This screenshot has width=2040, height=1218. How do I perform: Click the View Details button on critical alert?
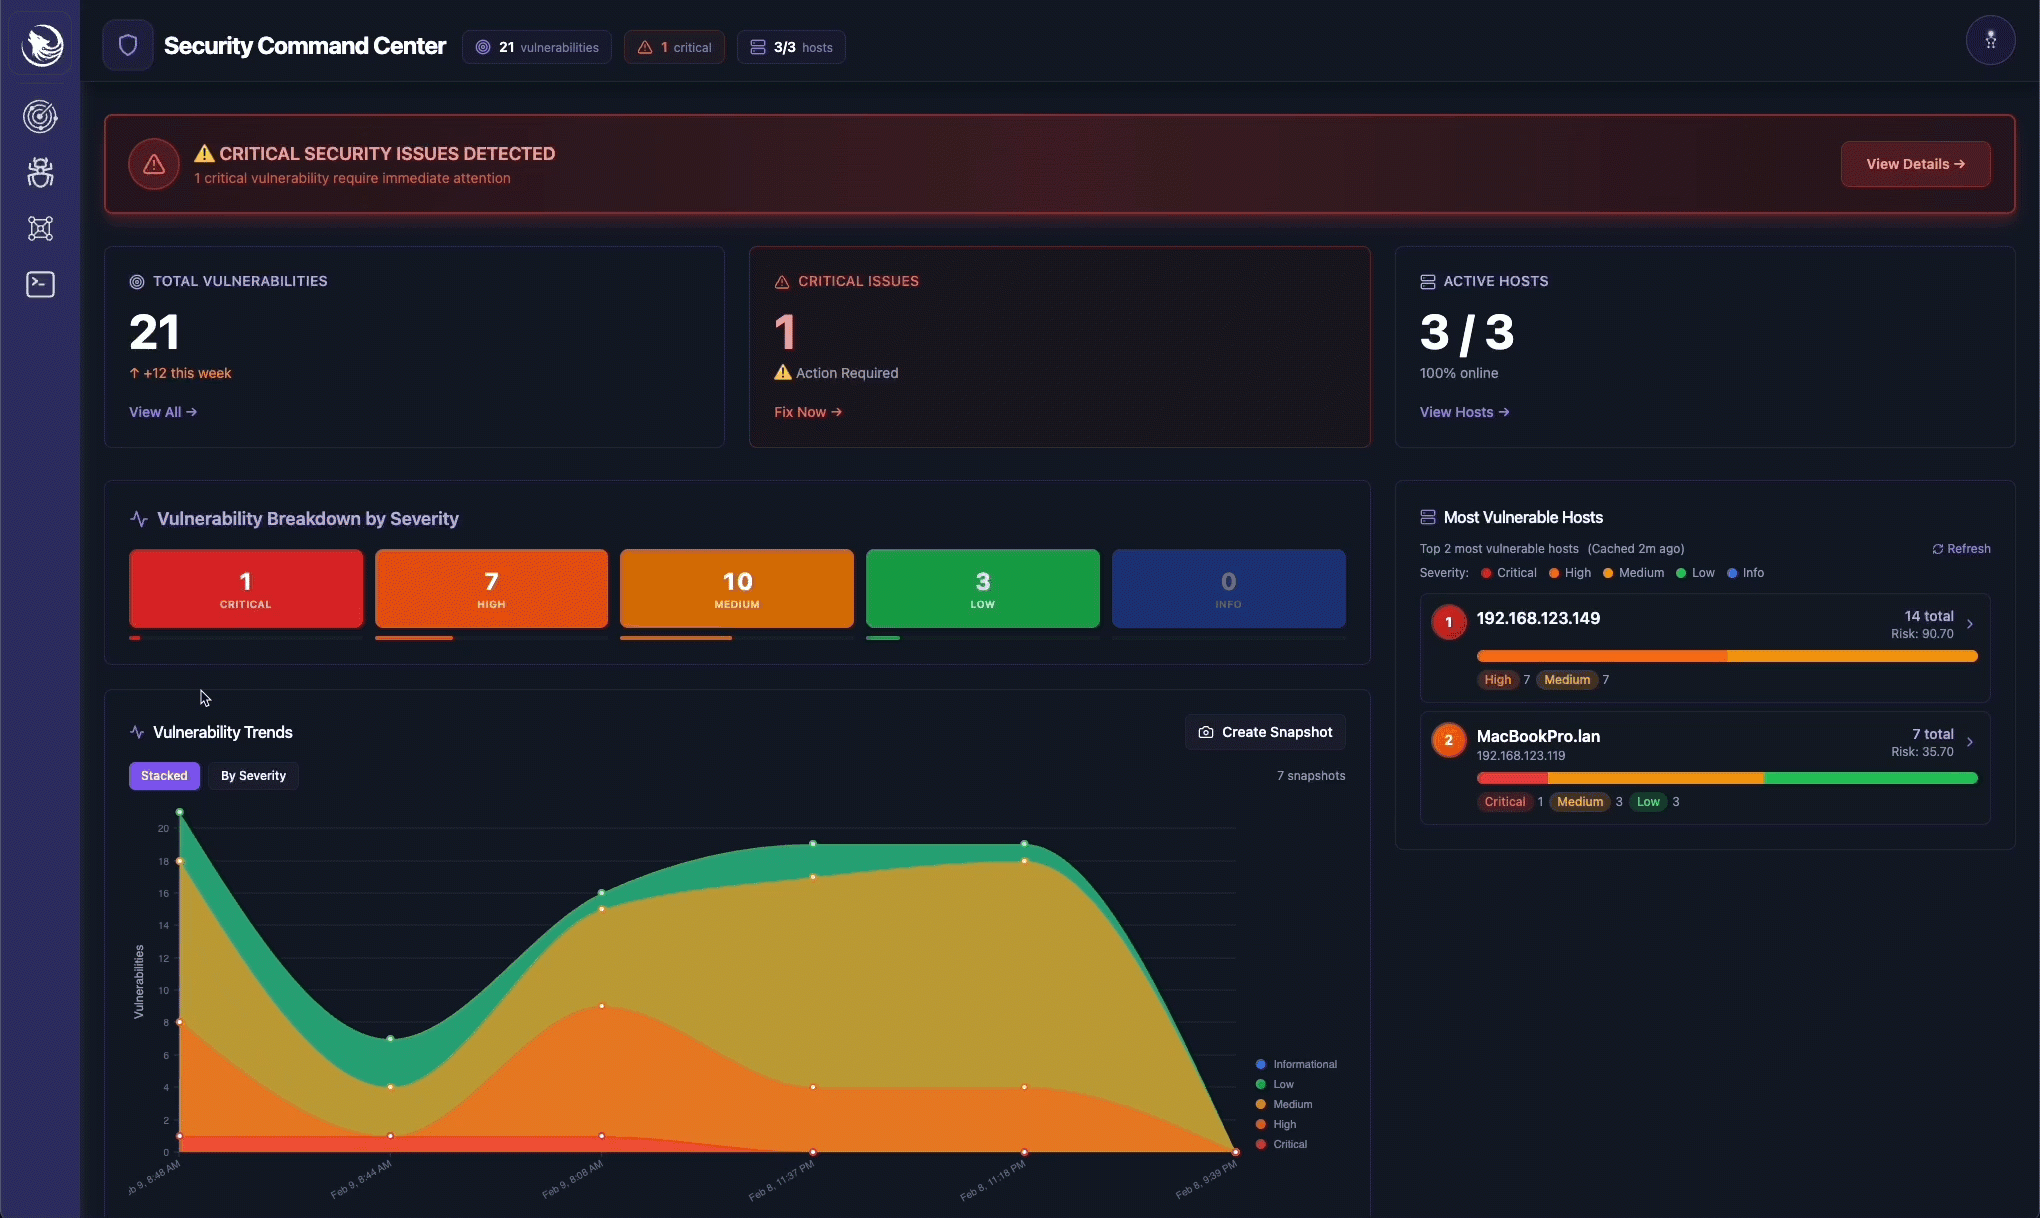coord(1915,164)
